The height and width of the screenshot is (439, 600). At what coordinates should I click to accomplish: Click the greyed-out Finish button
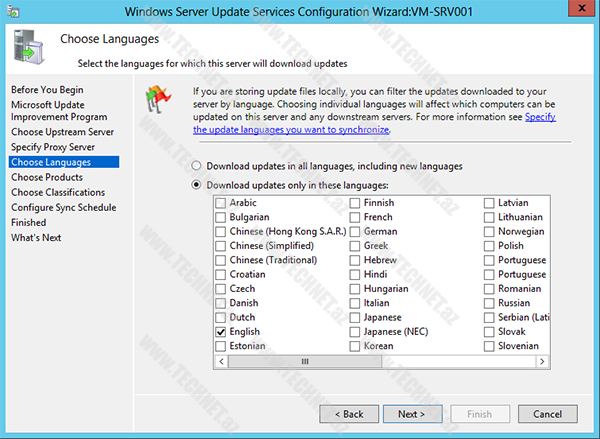480,414
